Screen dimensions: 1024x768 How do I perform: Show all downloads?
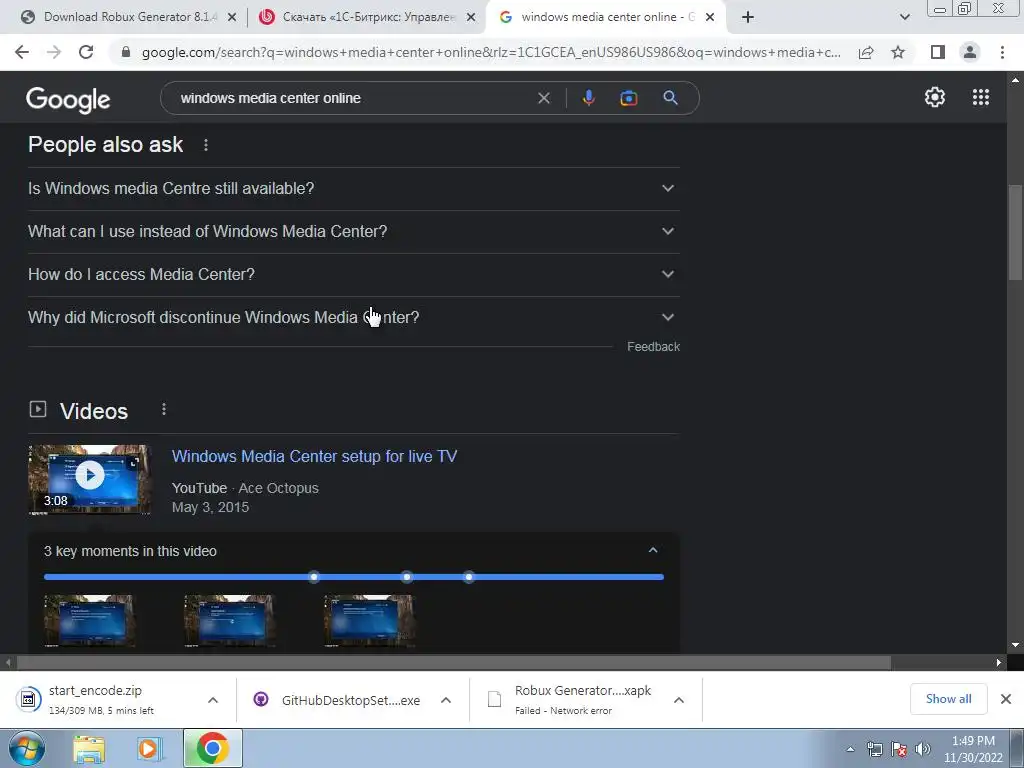(x=948, y=699)
